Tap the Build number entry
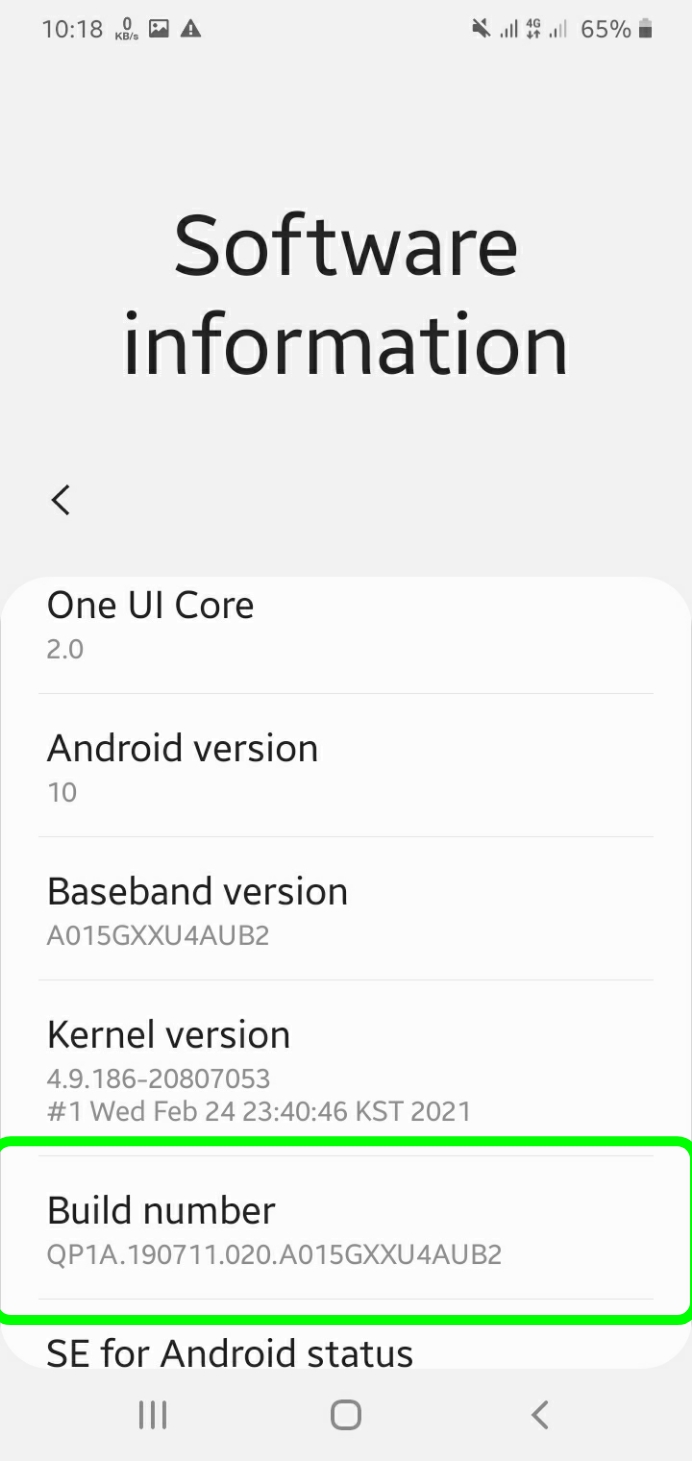This screenshot has height=1461, width=692. click(x=346, y=1228)
